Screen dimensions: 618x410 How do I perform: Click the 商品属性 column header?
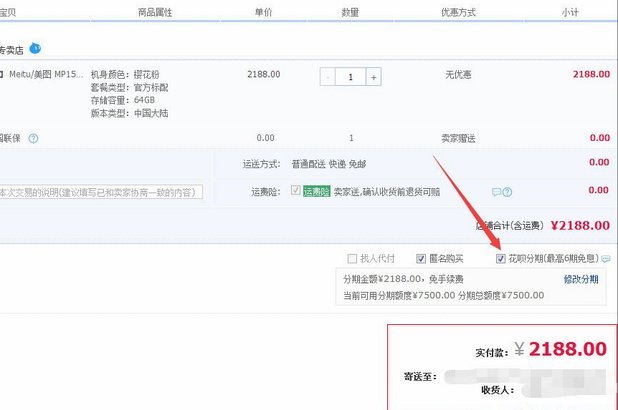(x=155, y=12)
